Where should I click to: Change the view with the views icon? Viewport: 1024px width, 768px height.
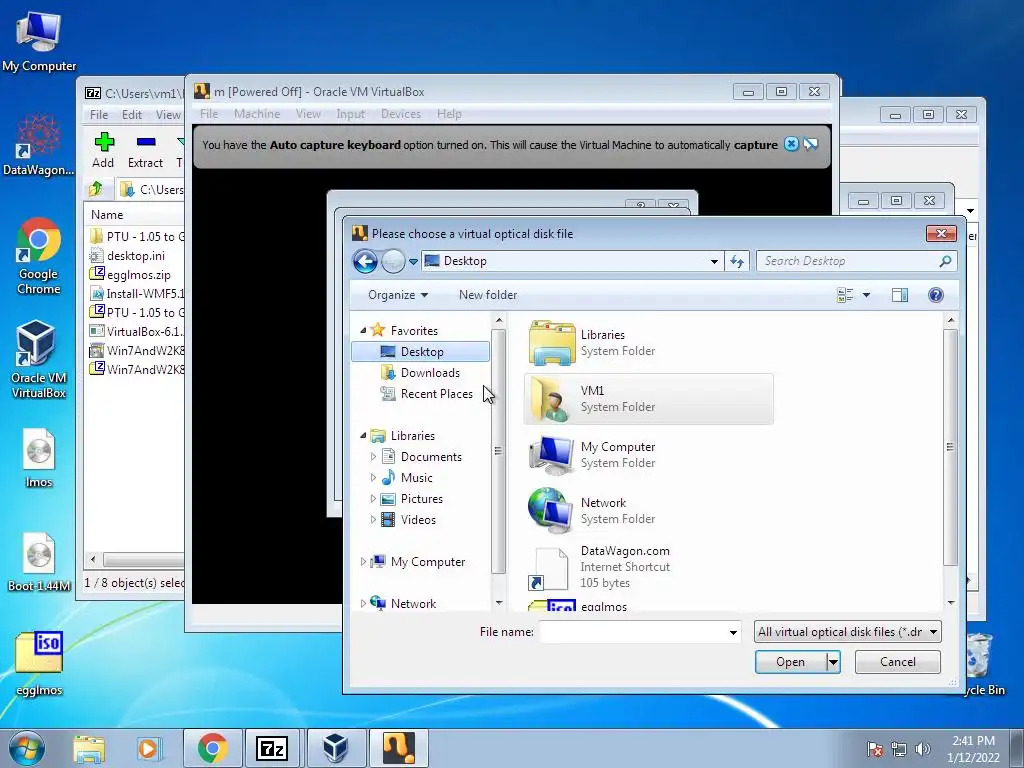point(845,295)
